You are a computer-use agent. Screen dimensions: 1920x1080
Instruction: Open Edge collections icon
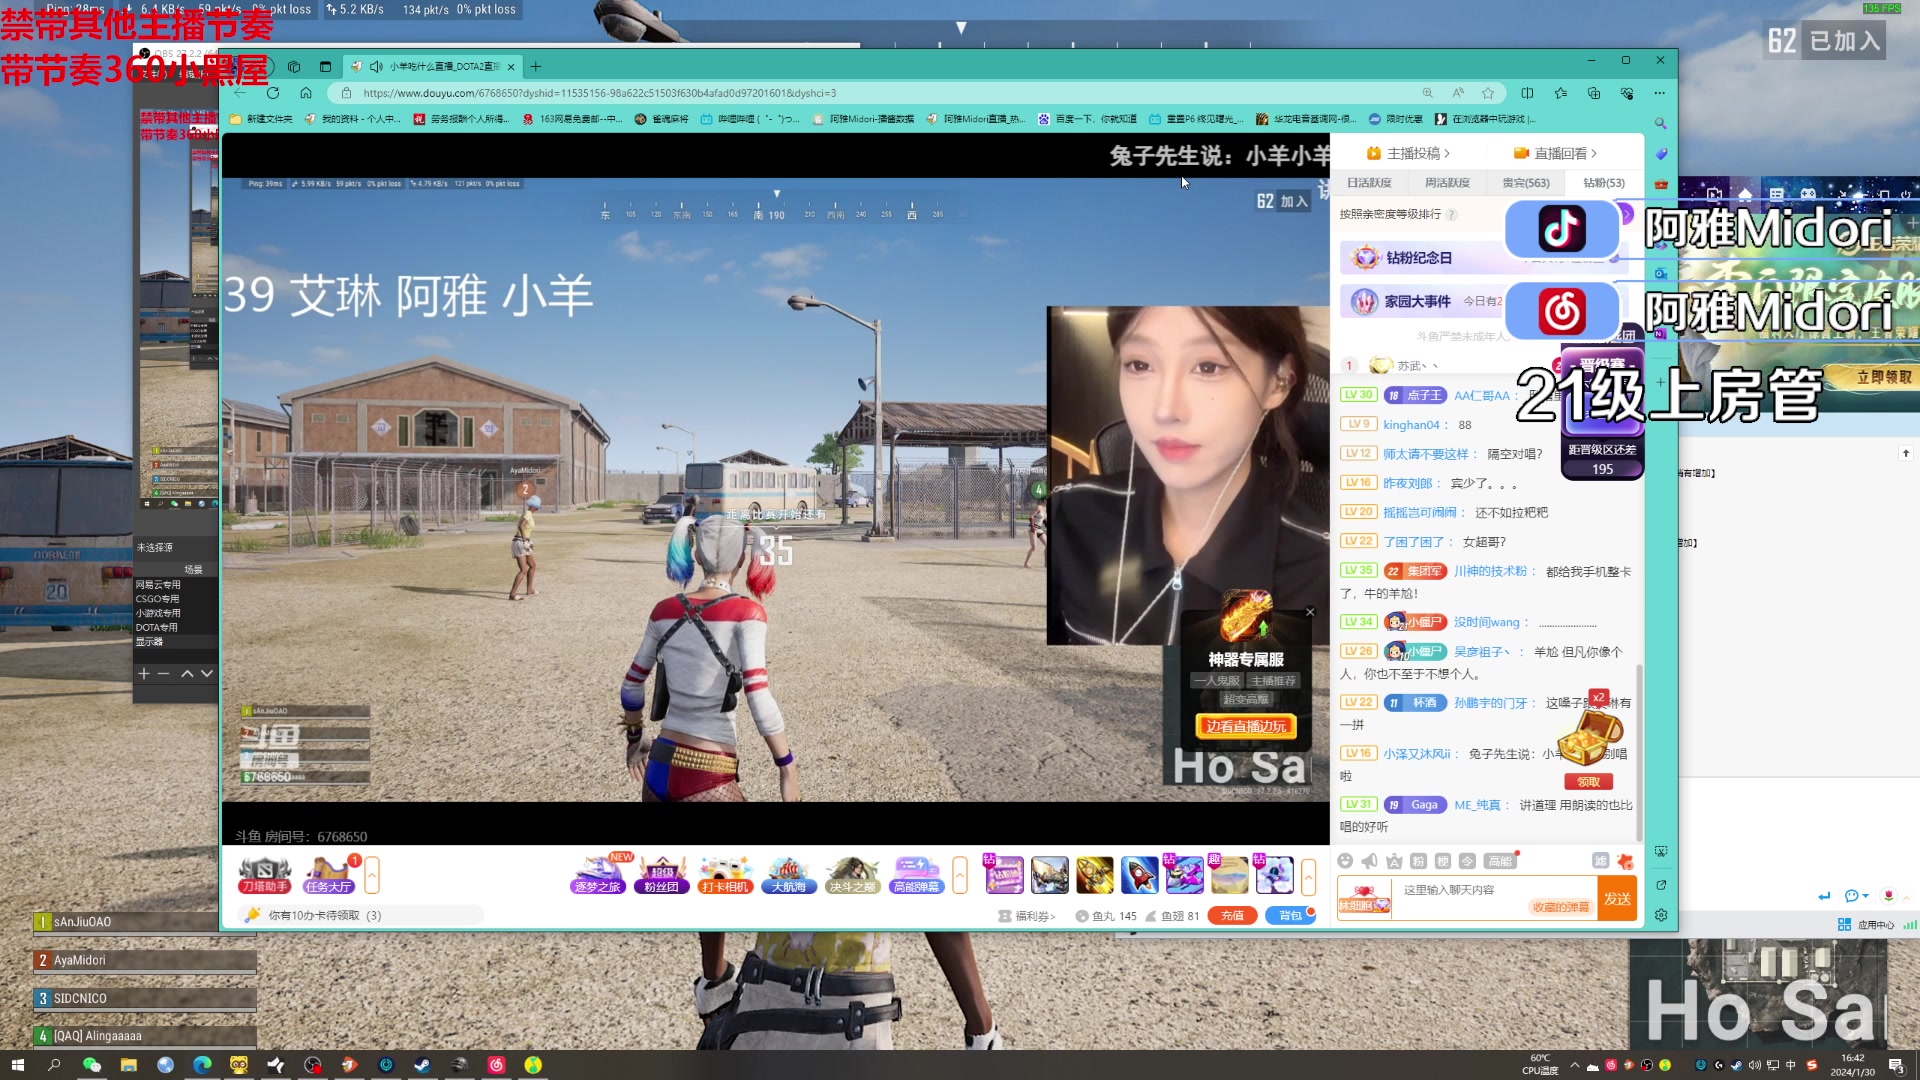(x=1594, y=93)
